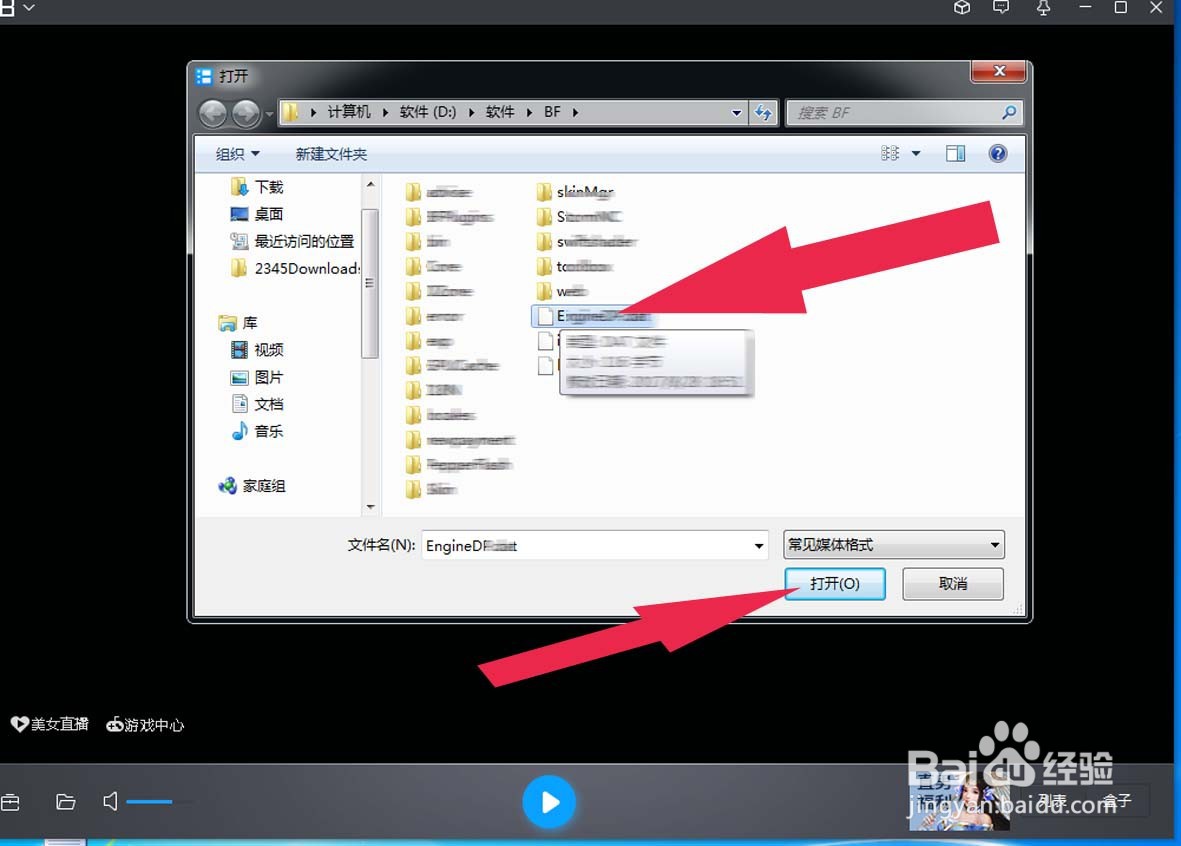This screenshot has width=1181, height=846.
Task: Select the BF breadcrumb segment
Action: point(552,112)
